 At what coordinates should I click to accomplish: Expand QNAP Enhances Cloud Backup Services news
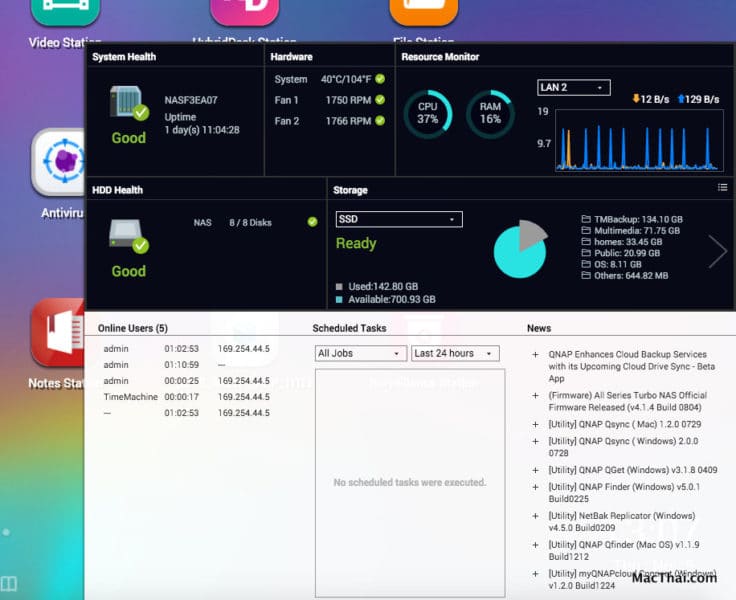pos(535,354)
